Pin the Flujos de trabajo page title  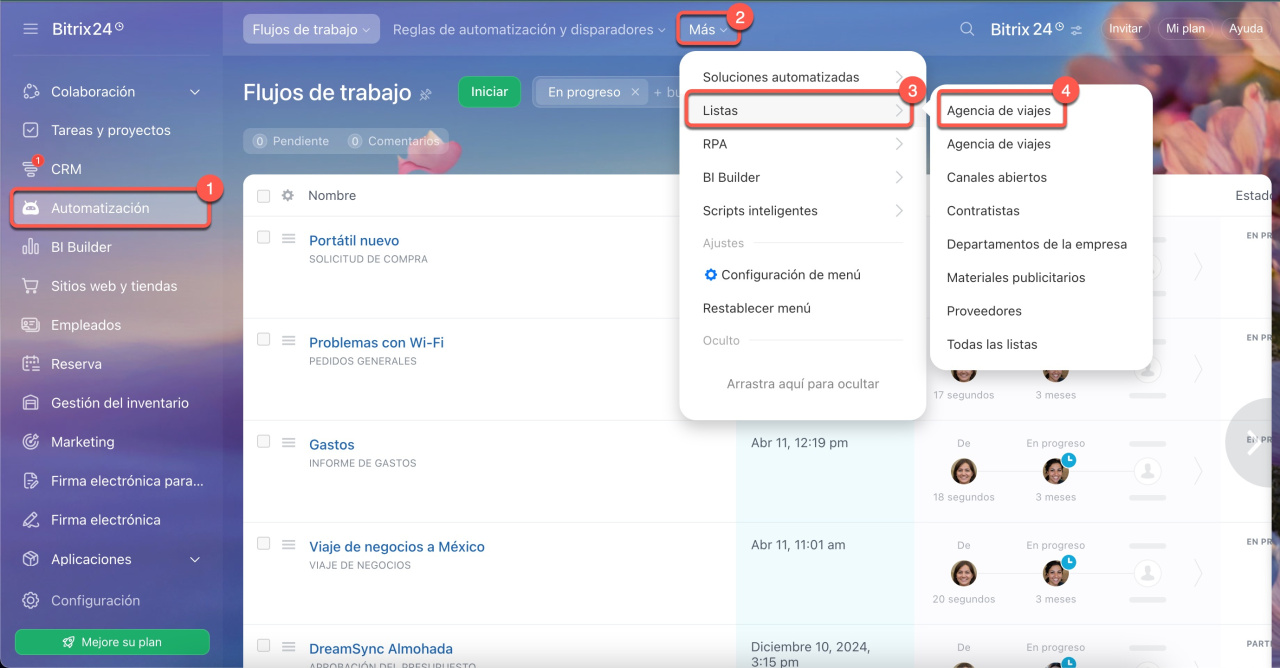click(426, 94)
